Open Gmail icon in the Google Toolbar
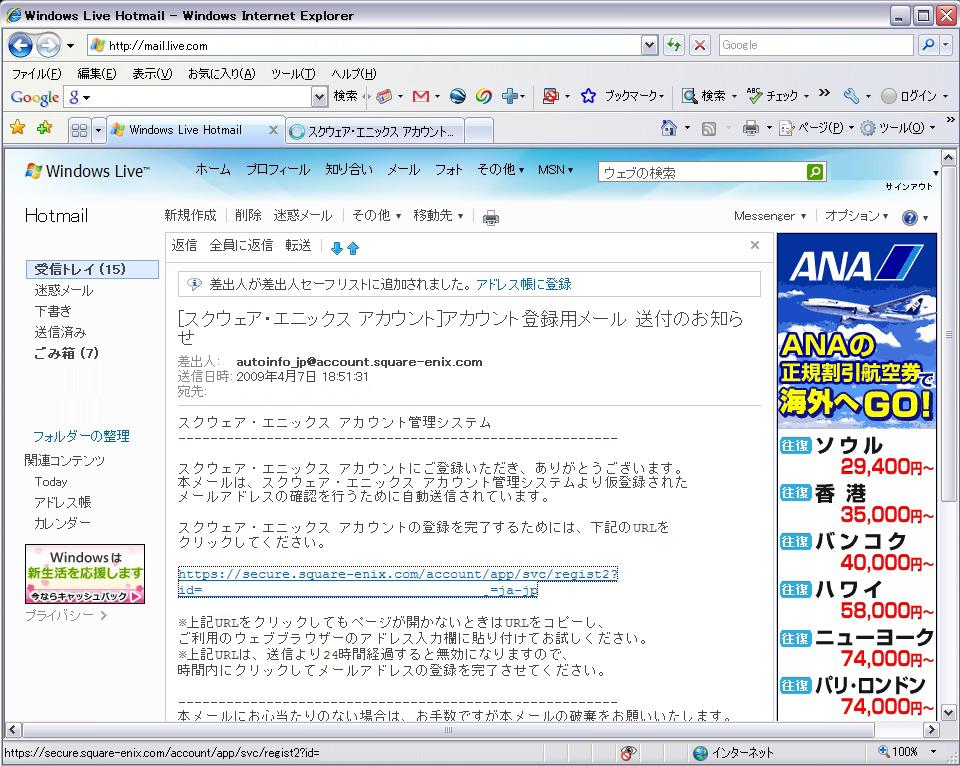Screen dimensions: 960x766 (421, 96)
